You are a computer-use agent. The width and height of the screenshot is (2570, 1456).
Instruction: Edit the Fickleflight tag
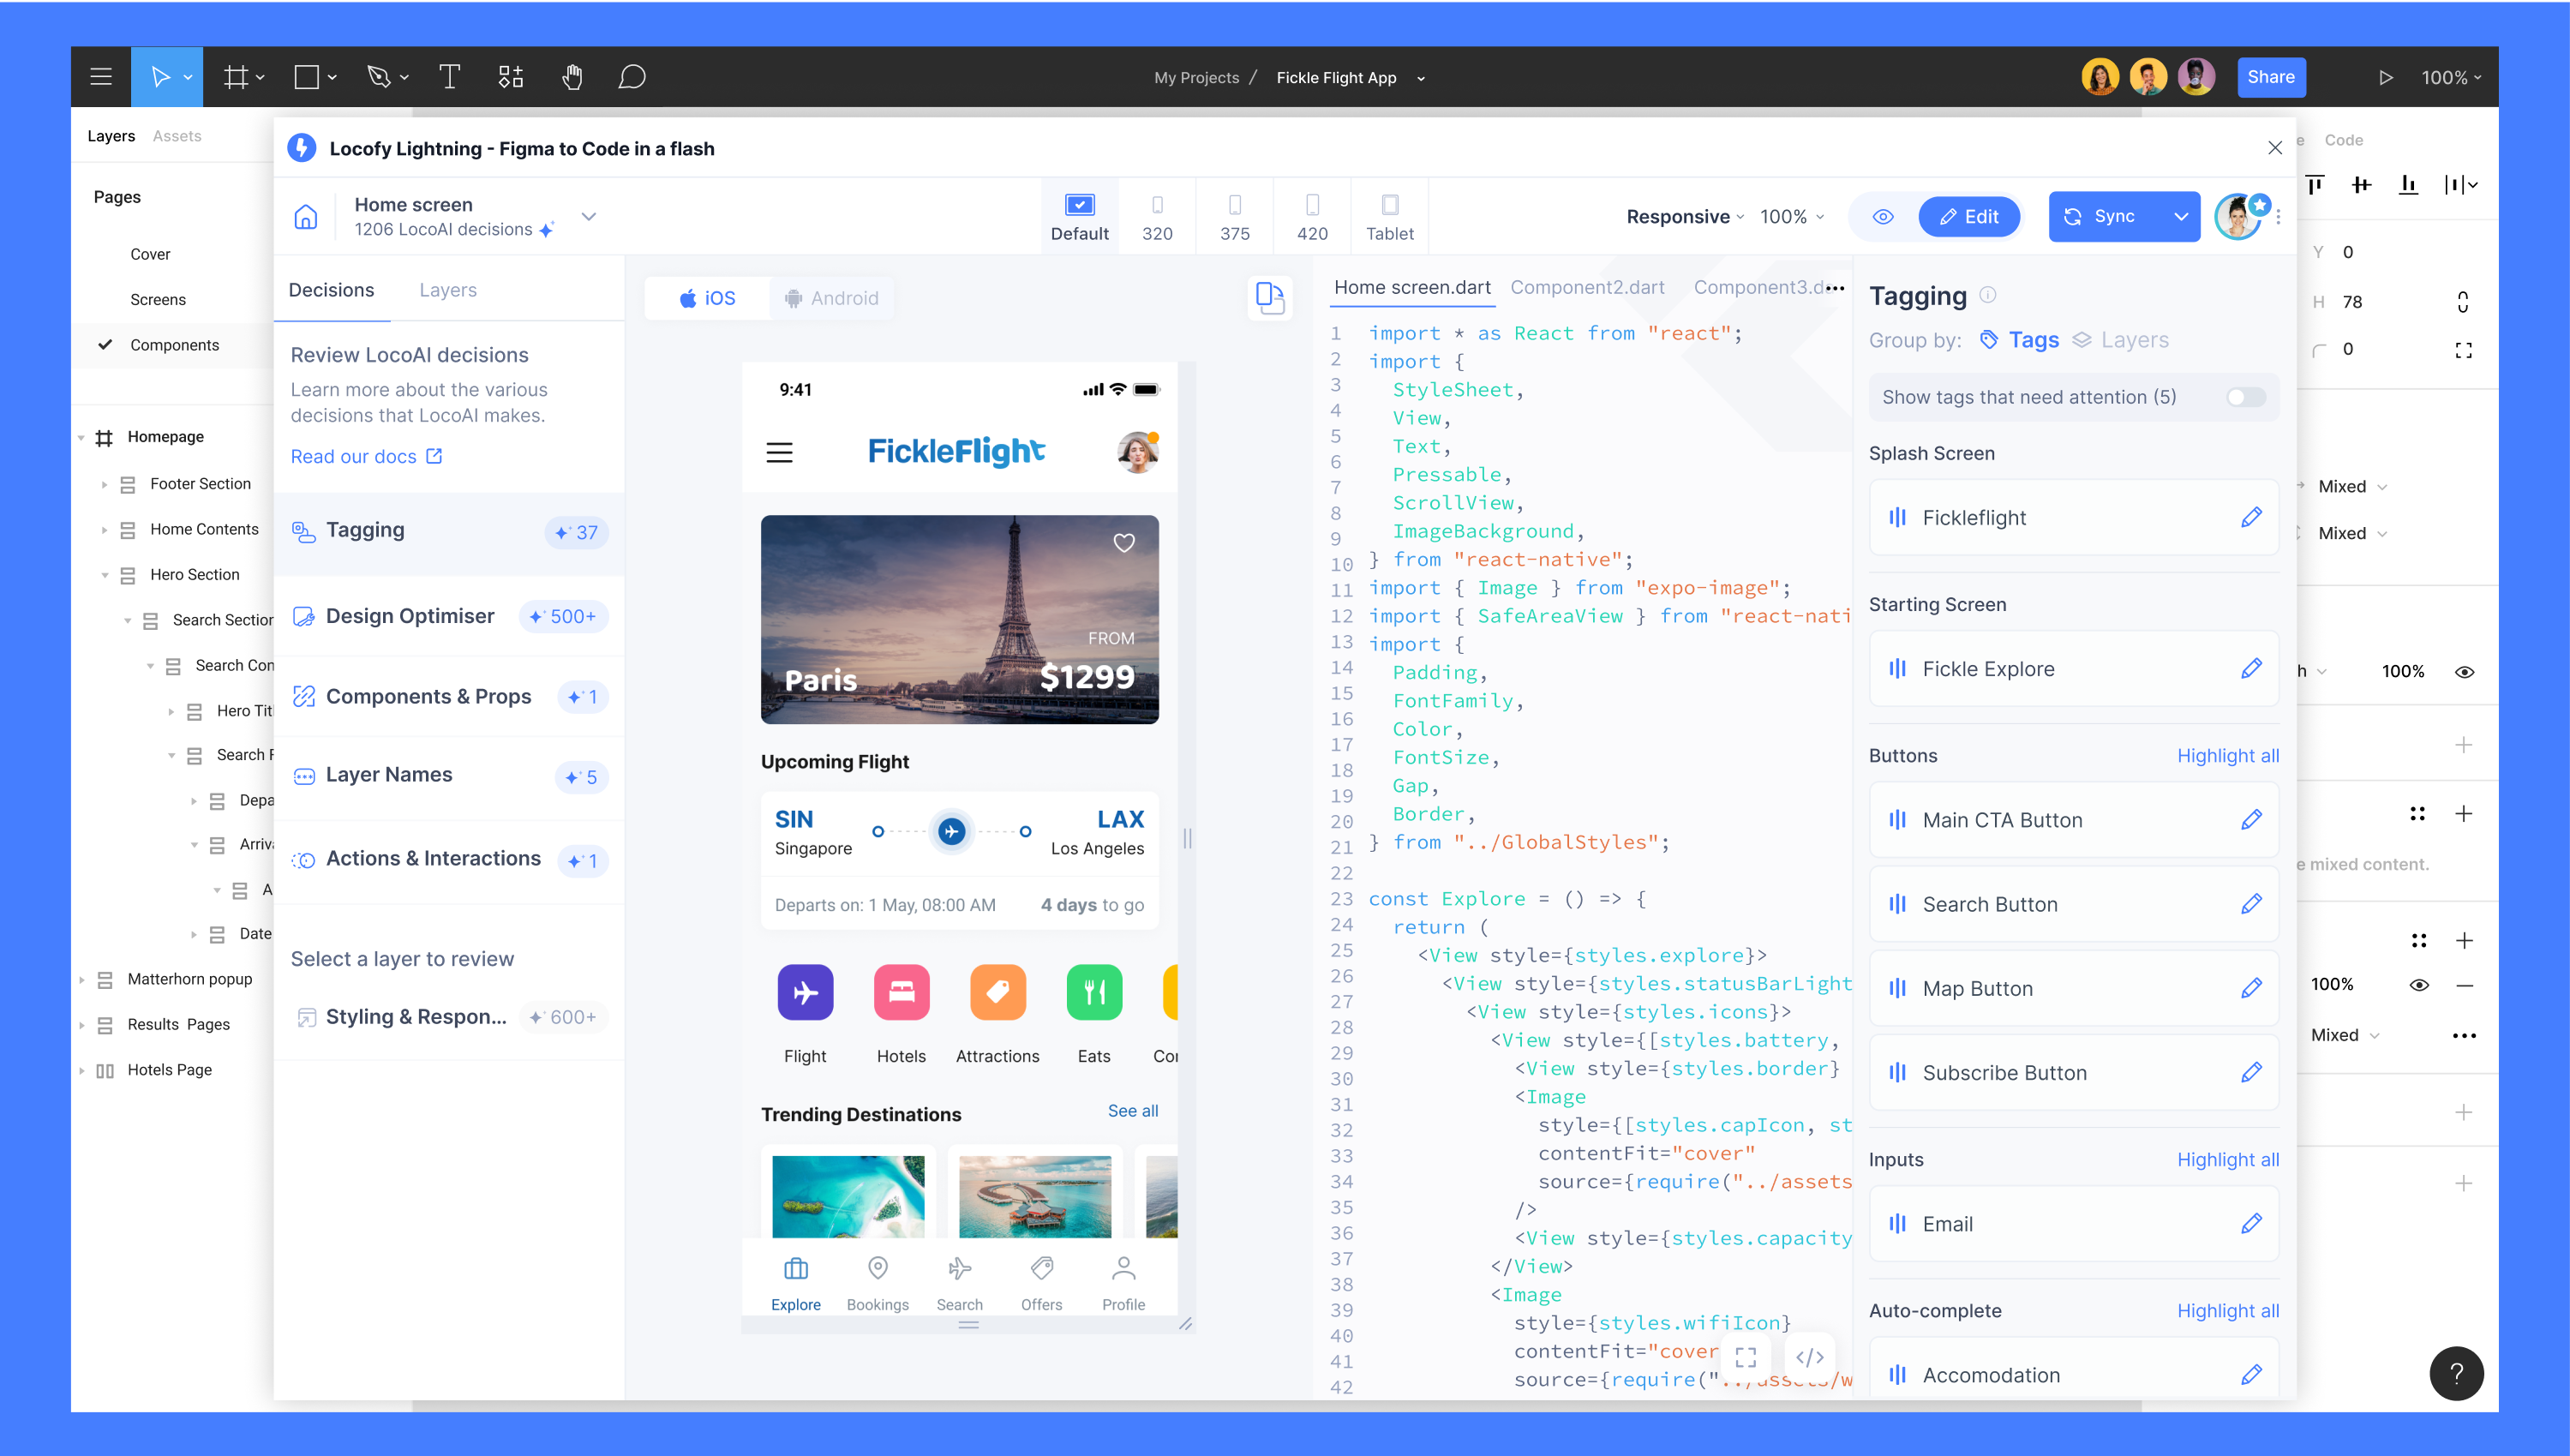pyautogui.click(x=2251, y=517)
